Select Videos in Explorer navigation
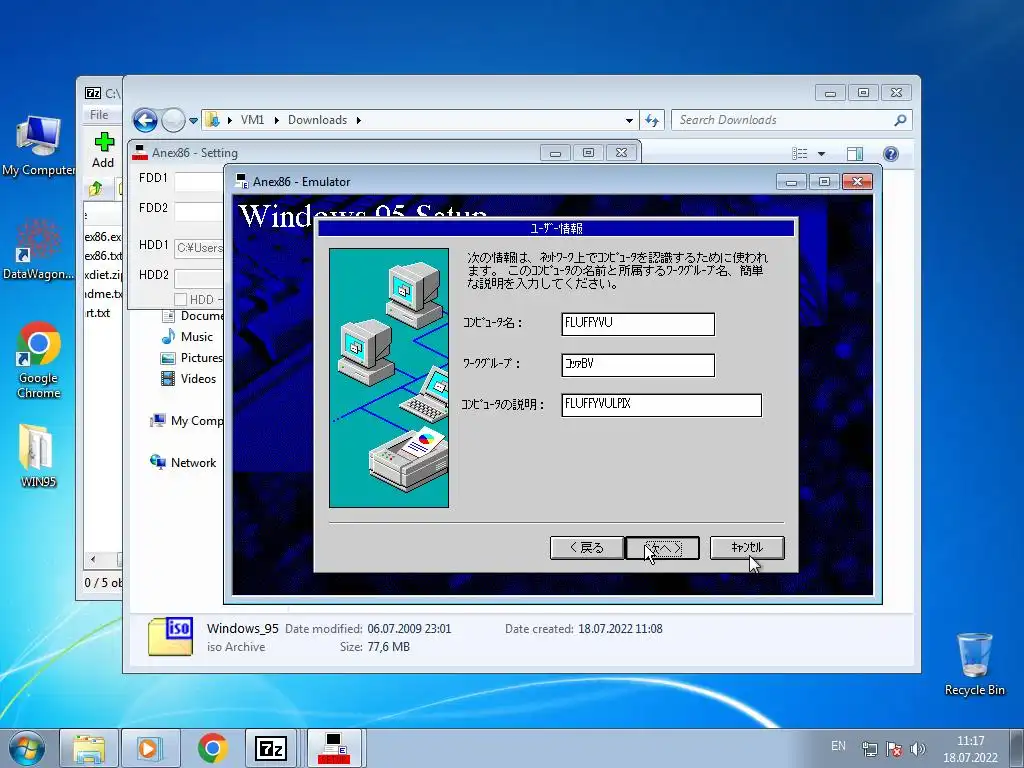 198,379
